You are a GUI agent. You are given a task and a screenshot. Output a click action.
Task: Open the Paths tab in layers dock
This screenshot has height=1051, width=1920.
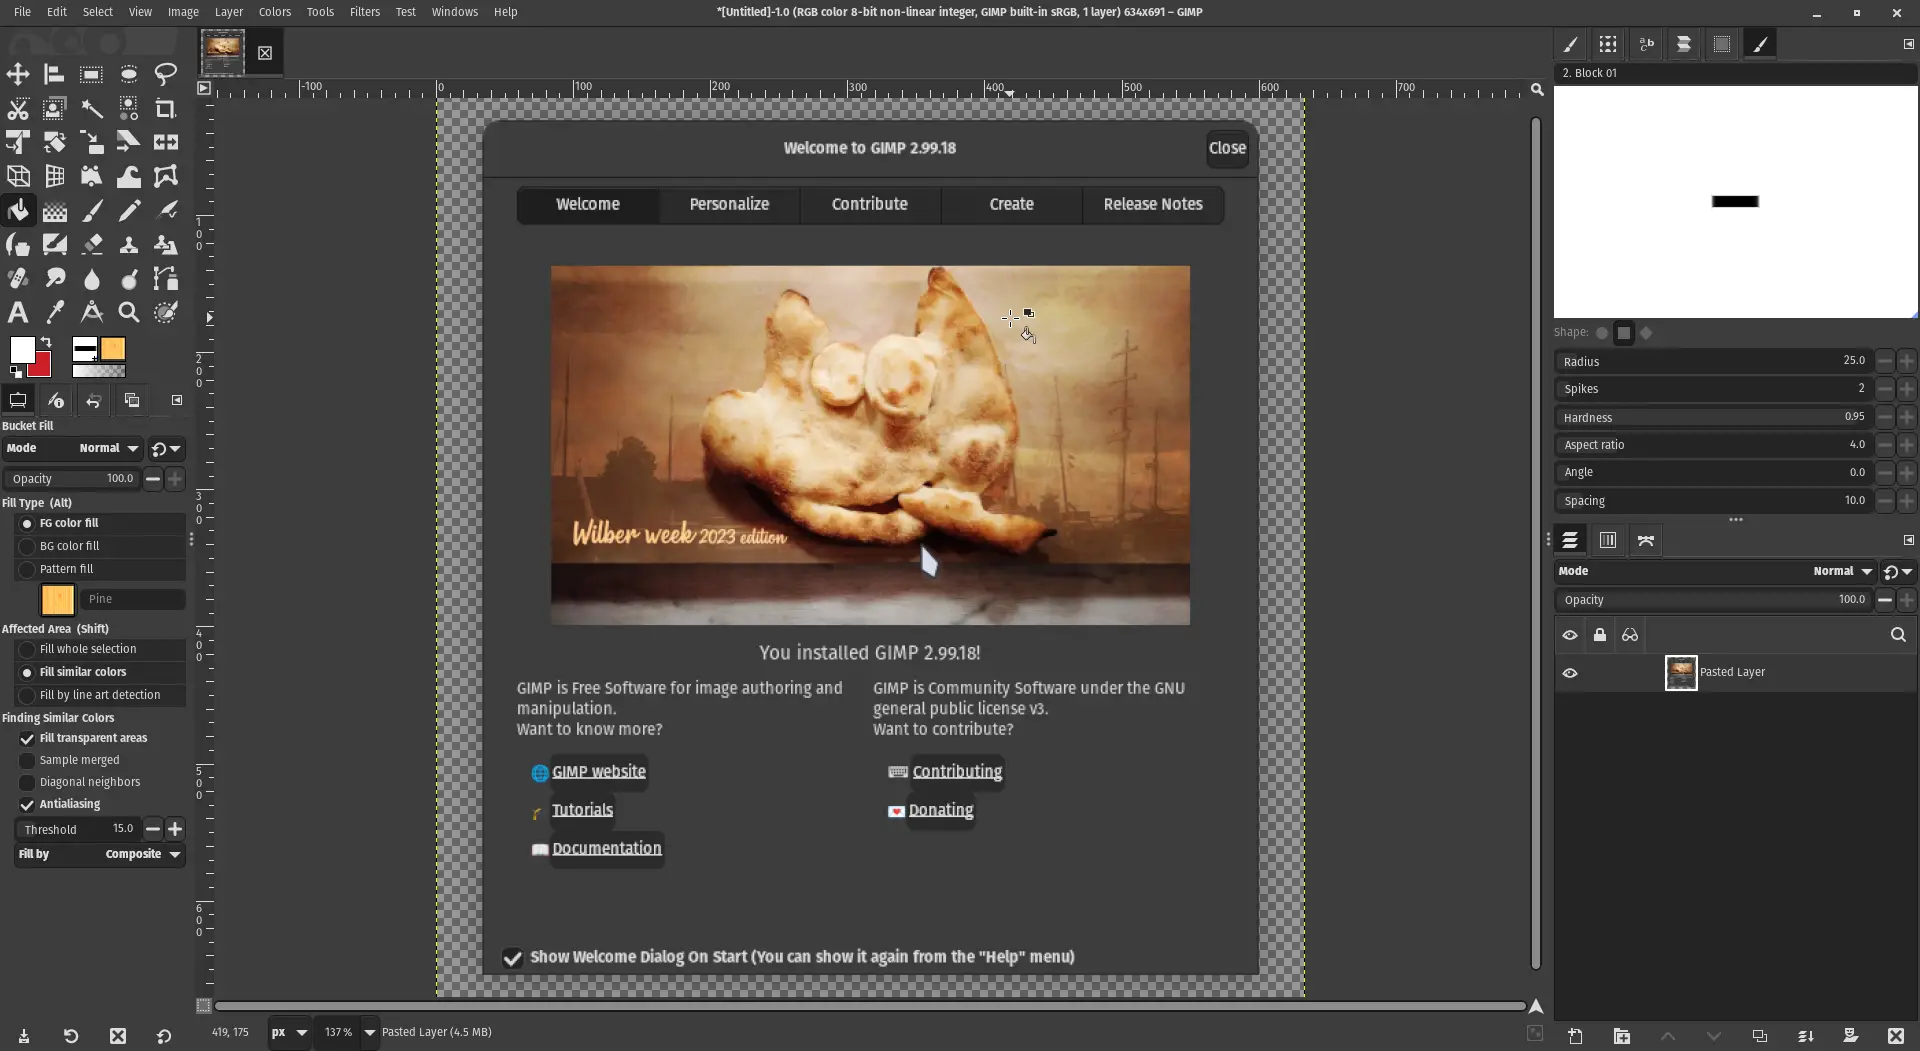pyautogui.click(x=1645, y=540)
